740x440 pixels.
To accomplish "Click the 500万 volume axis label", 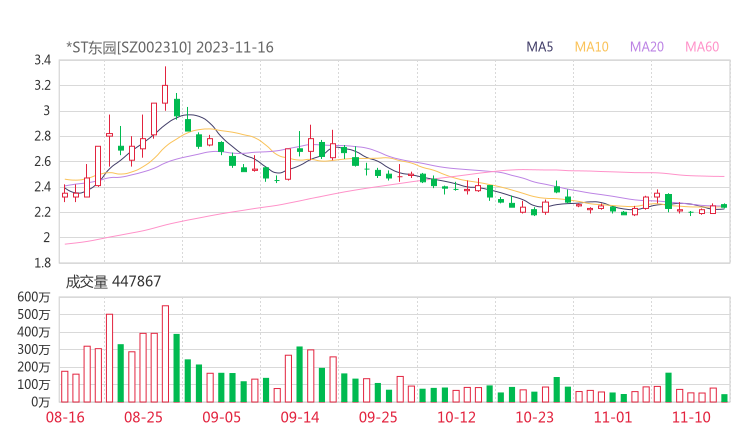I will (x=34, y=314).
